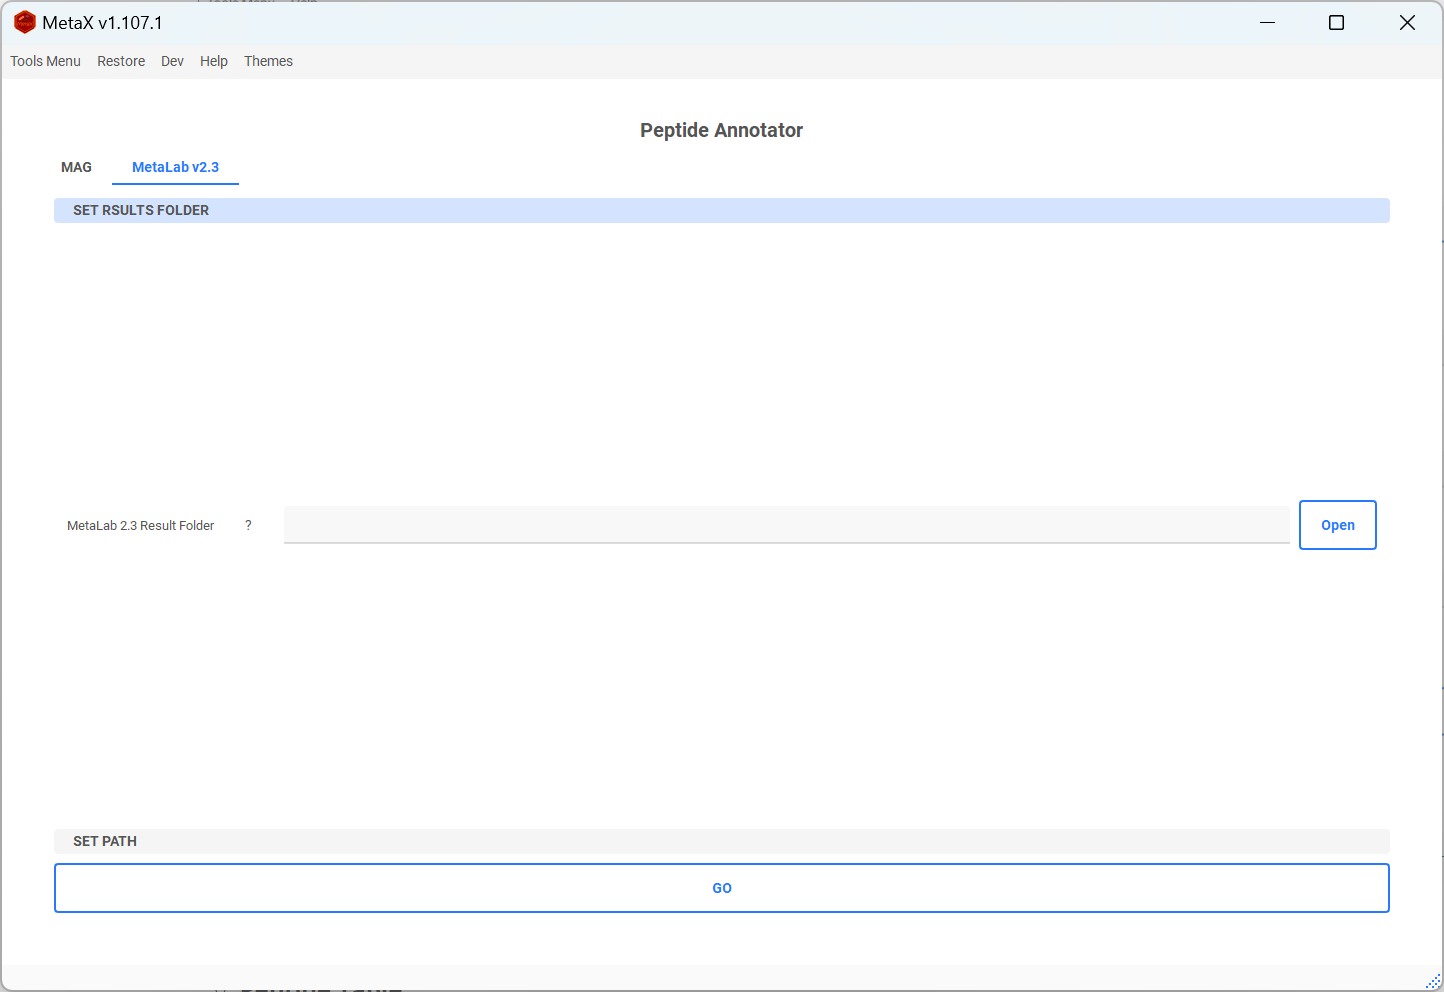
Task: Click the GO button
Action: [x=721, y=888]
